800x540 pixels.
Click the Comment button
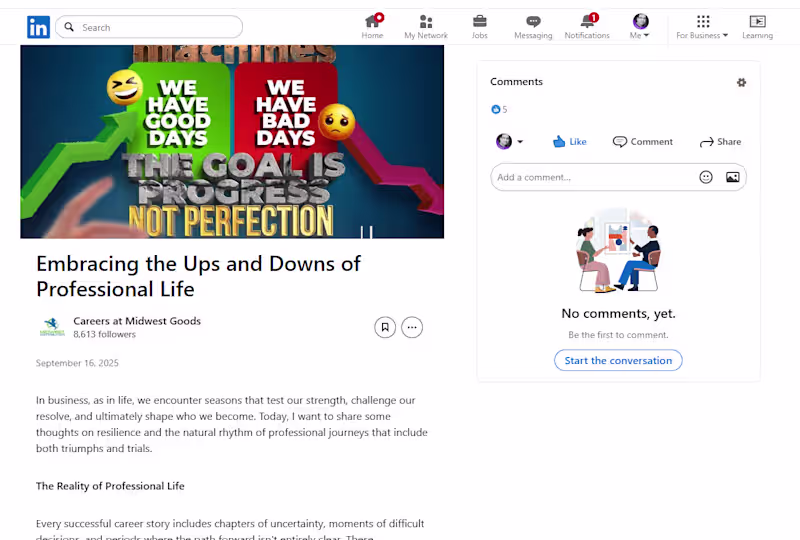pos(643,141)
